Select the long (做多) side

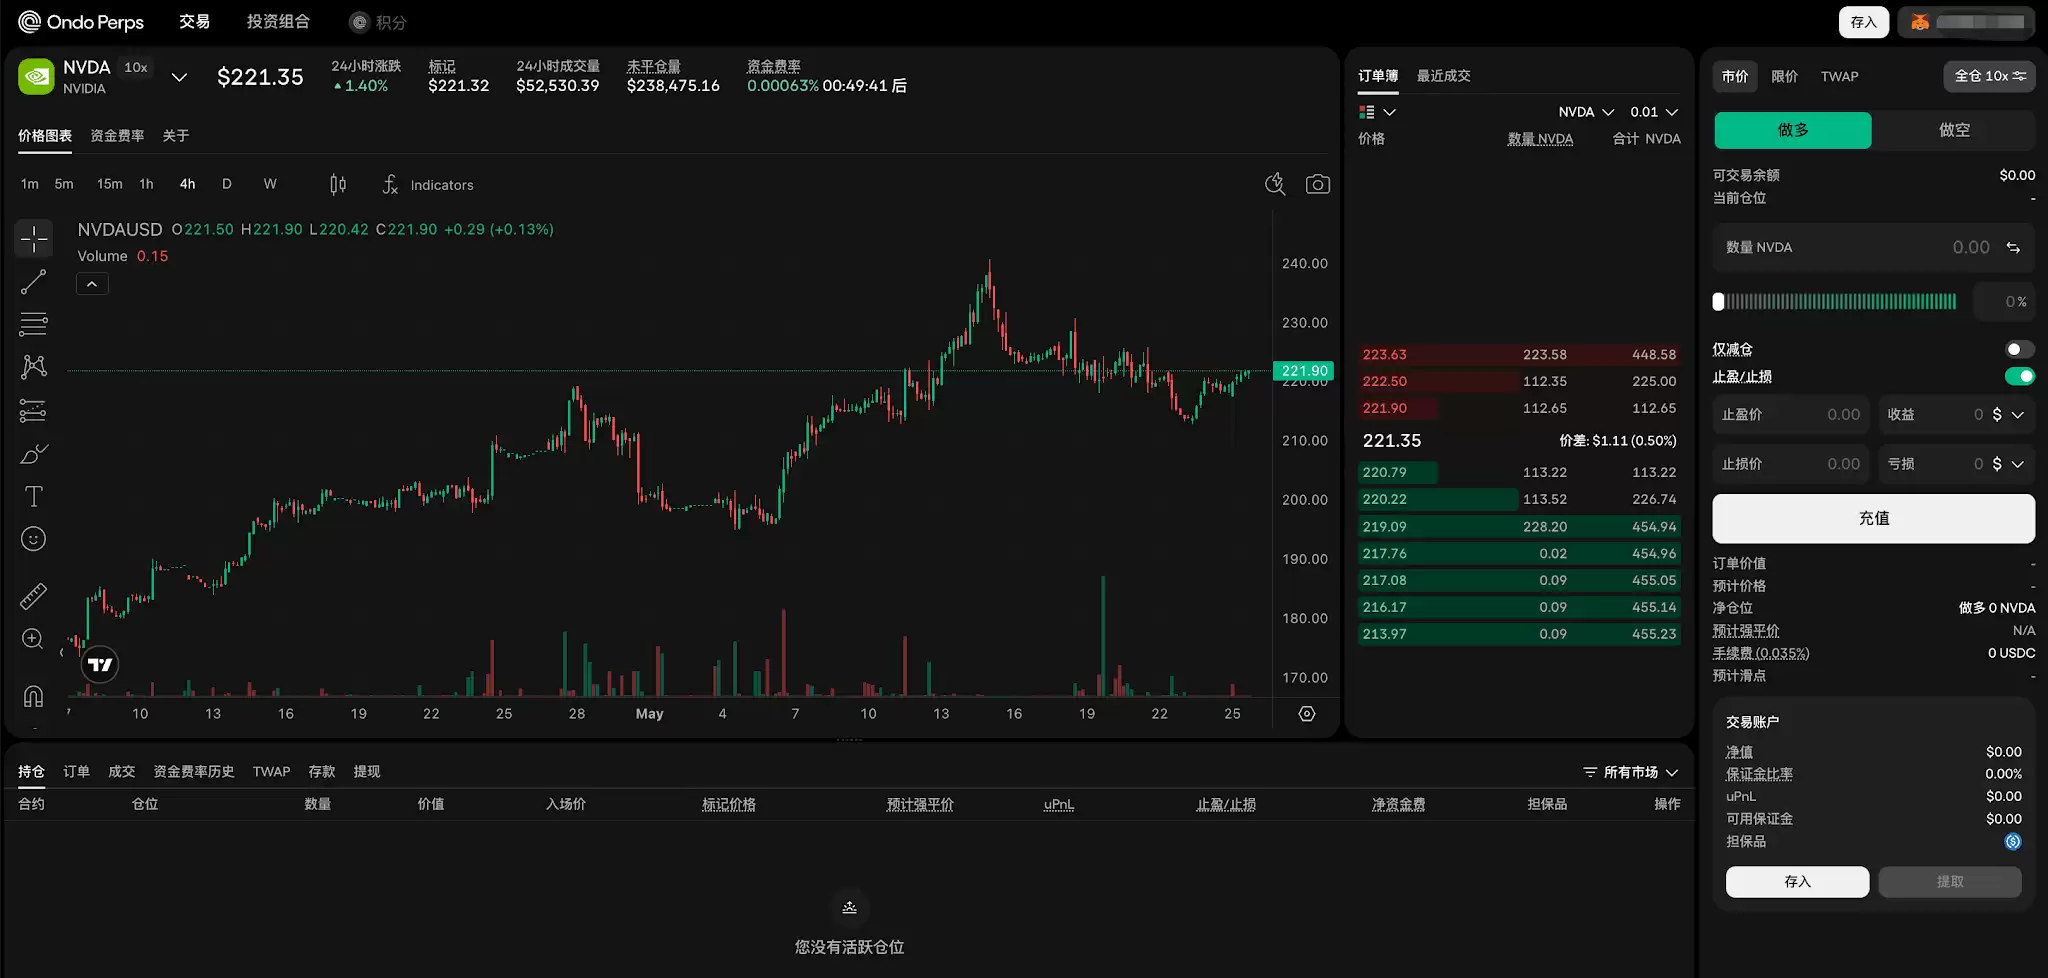(1793, 130)
